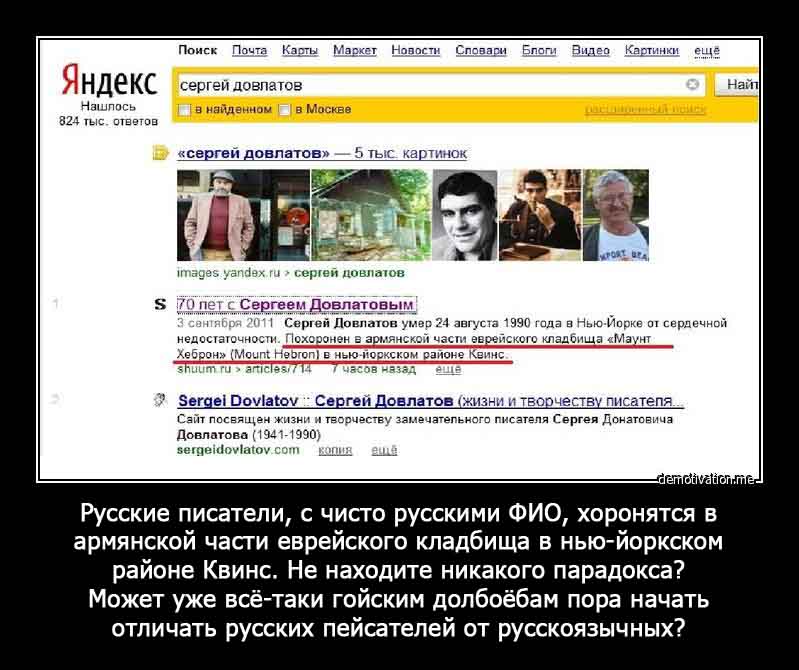
Task: Open thumbnail of man in pink jacket
Action: click(243, 215)
